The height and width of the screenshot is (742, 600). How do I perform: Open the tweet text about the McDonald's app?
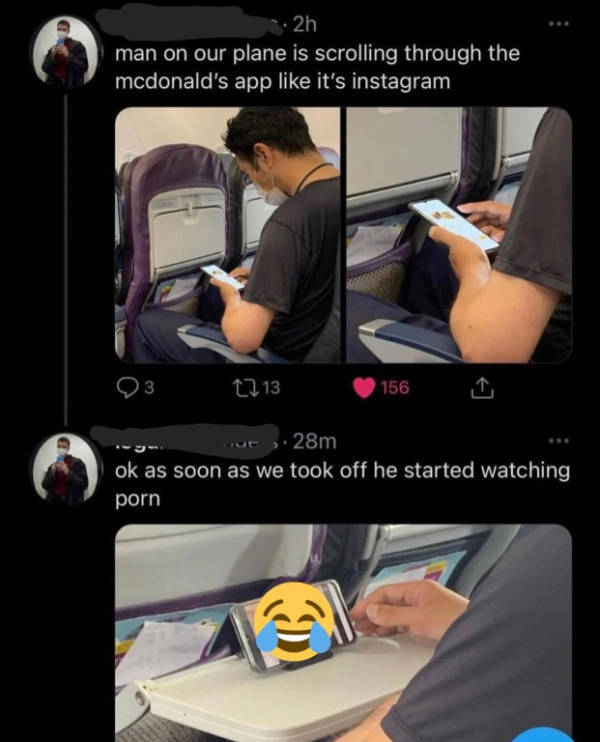318,67
